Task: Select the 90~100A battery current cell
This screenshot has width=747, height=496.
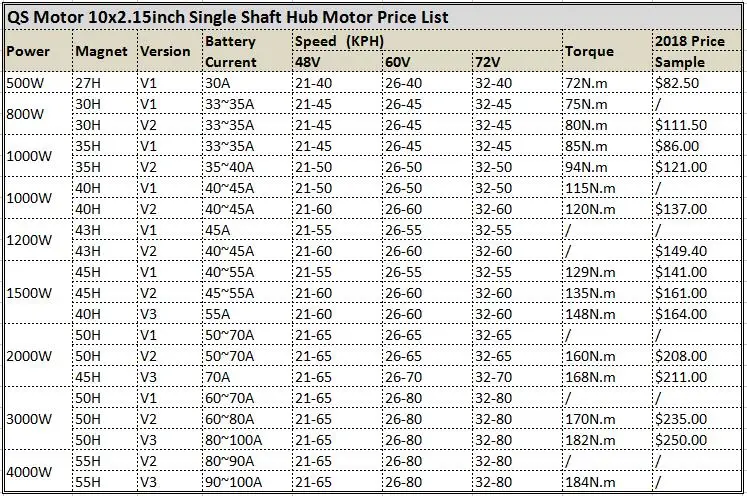Action: (234, 481)
